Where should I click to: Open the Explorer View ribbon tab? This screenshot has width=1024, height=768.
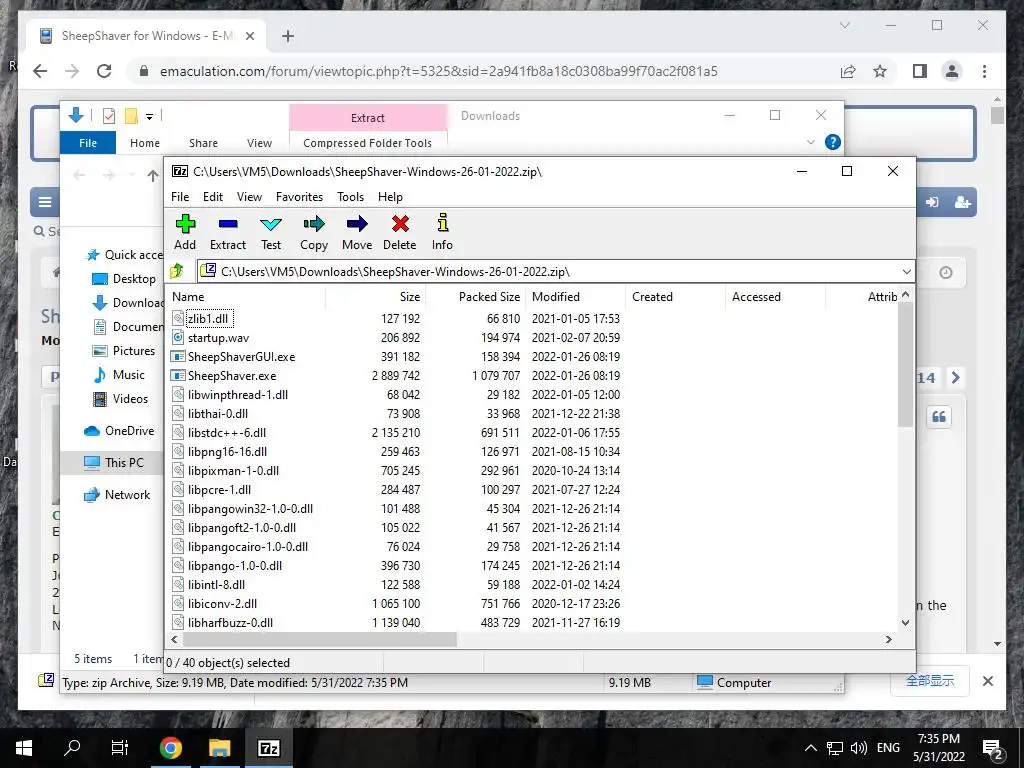tap(259, 143)
